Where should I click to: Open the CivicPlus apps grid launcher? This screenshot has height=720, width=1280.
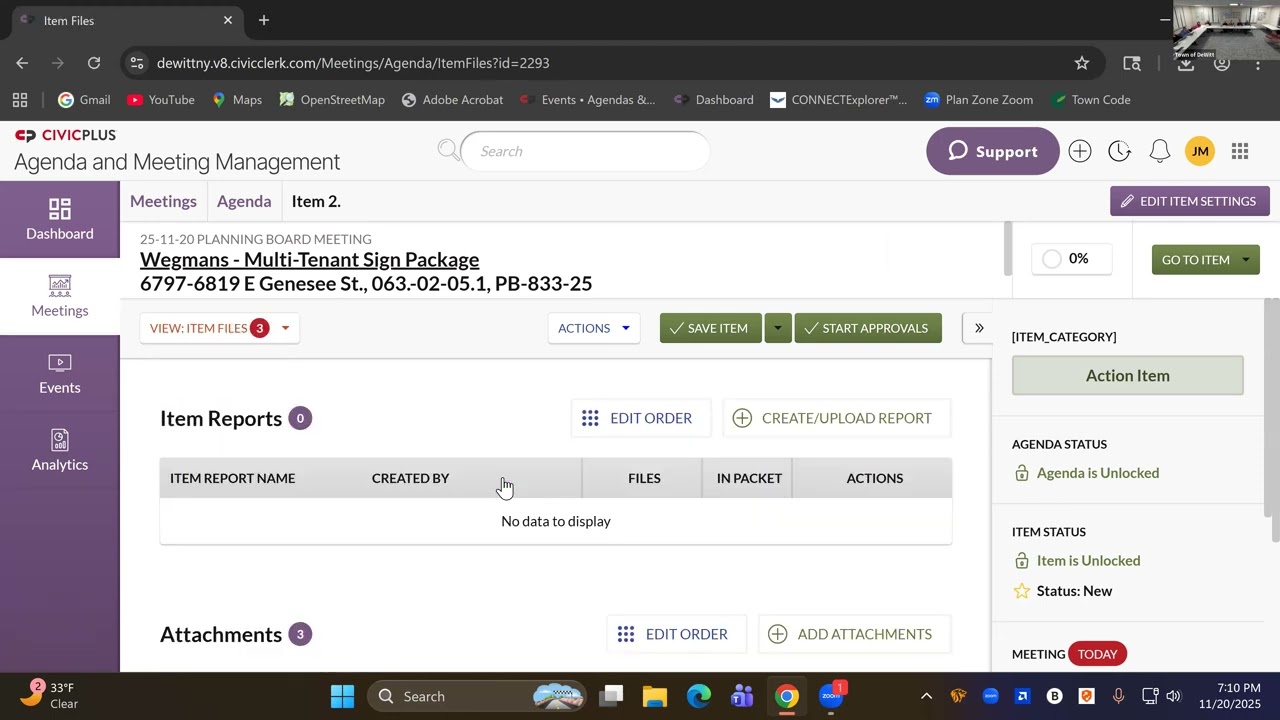[x=1240, y=151]
